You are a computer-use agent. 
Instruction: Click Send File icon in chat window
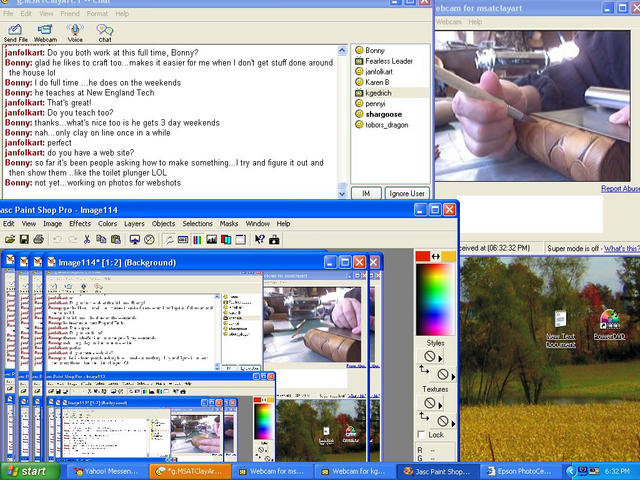pos(15,33)
